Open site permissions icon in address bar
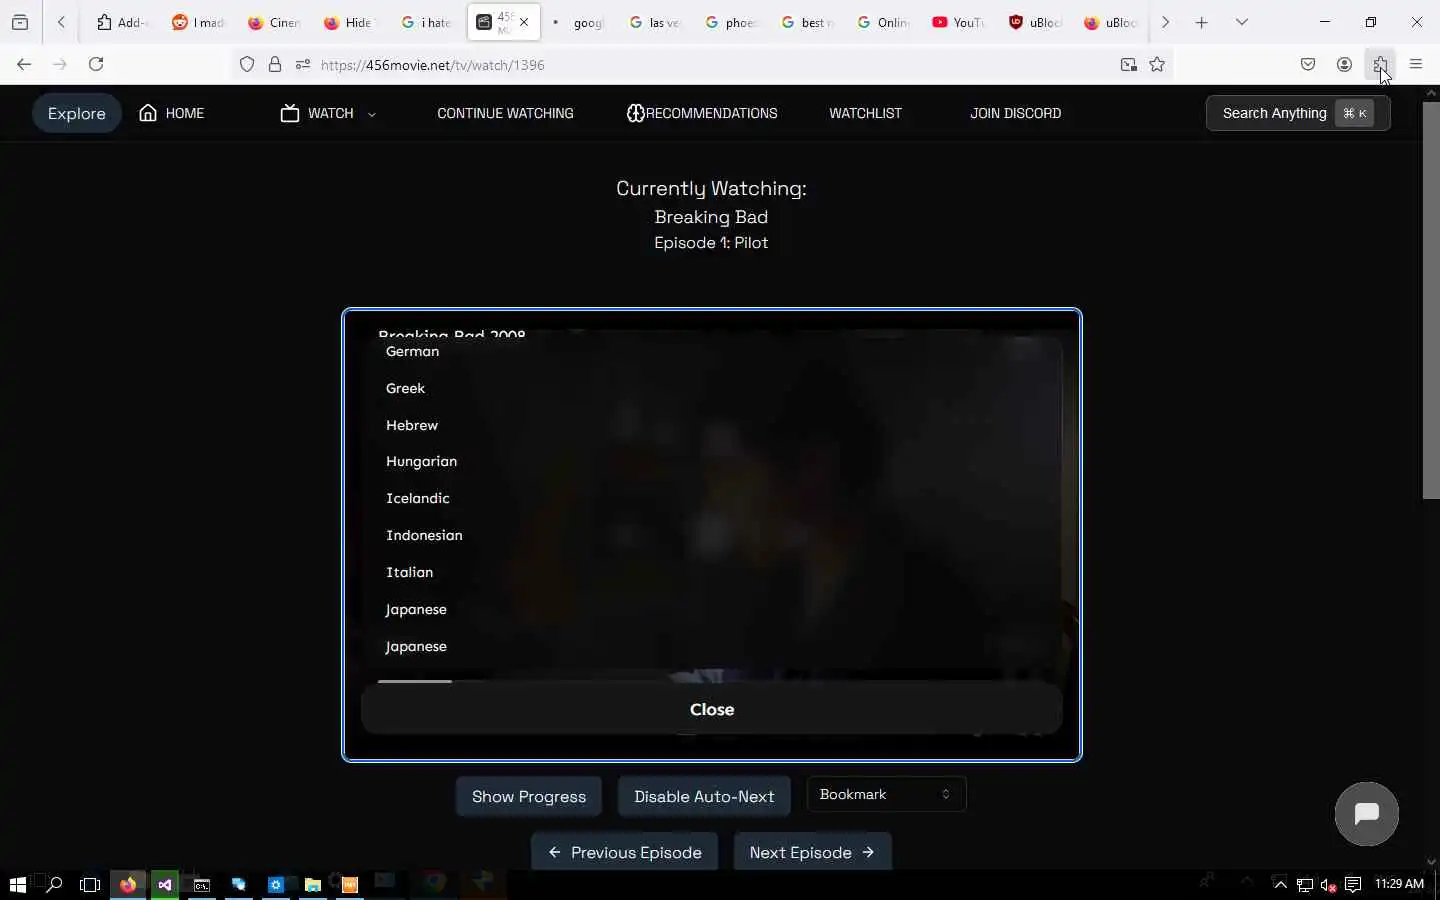Viewport: 1440px width, 900px height. [x=303, y=65]
